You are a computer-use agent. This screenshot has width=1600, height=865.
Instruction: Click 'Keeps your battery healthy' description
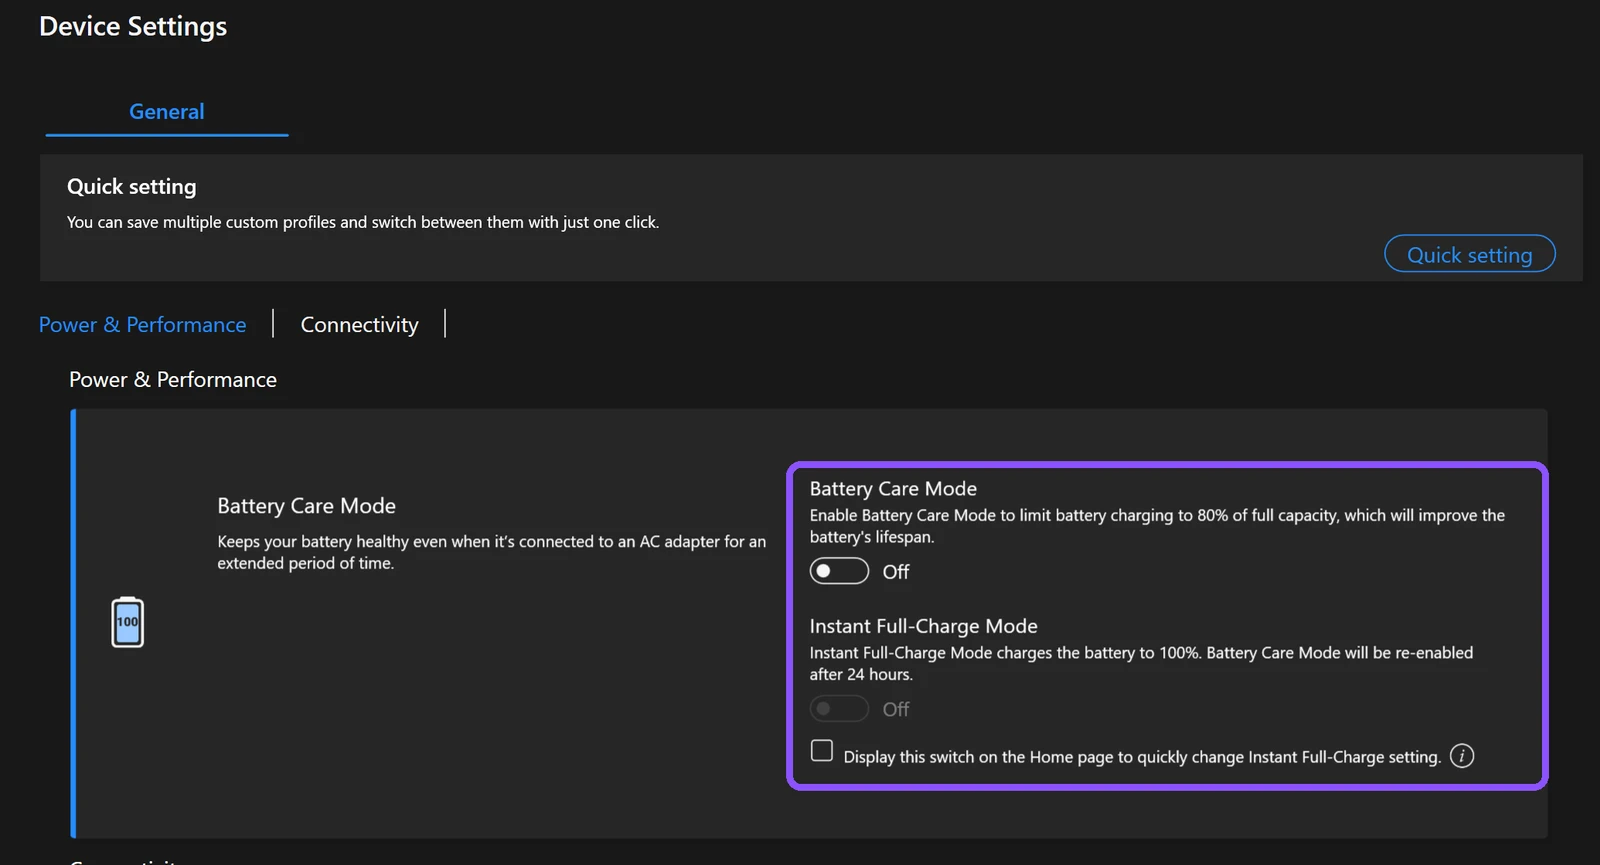(491, 552)
